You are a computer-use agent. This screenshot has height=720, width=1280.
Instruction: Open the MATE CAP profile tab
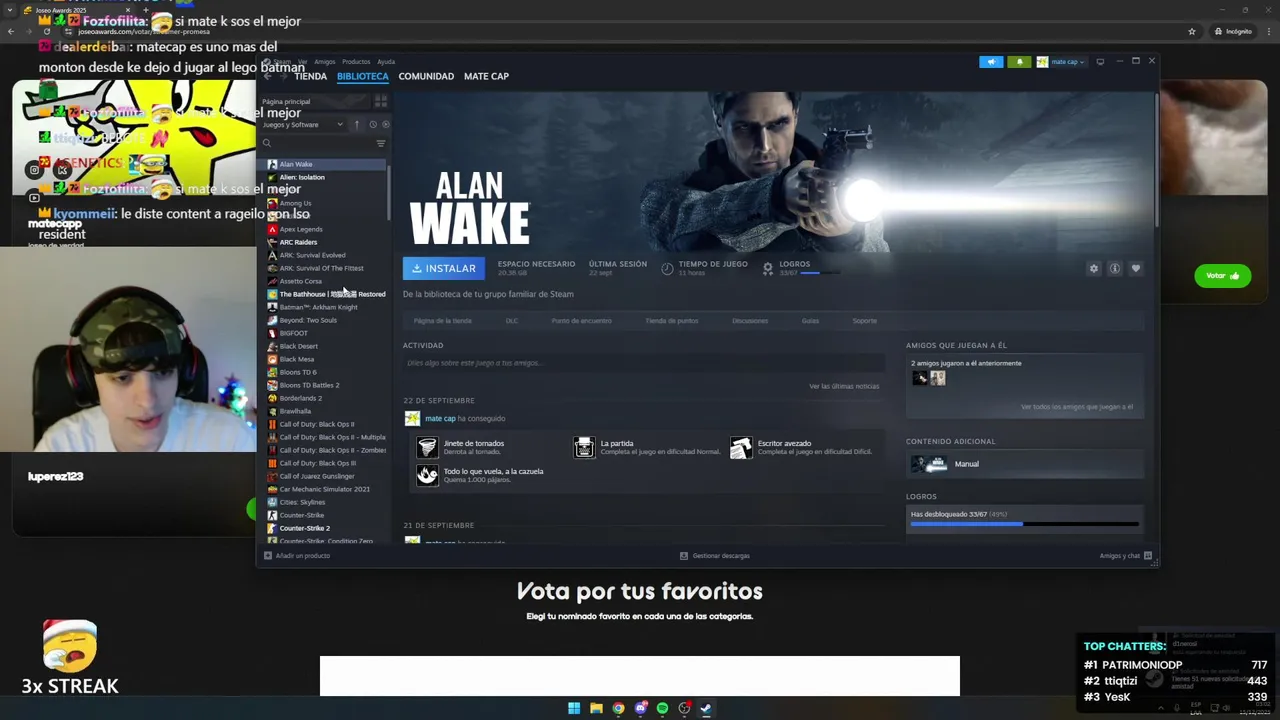click(x=486, y=76)
